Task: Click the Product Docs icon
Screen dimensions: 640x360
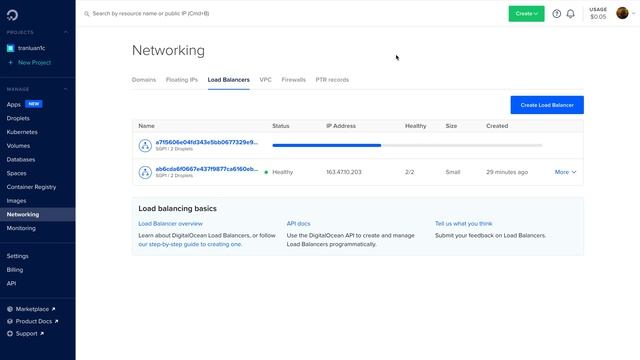Action: coord(10,321)
